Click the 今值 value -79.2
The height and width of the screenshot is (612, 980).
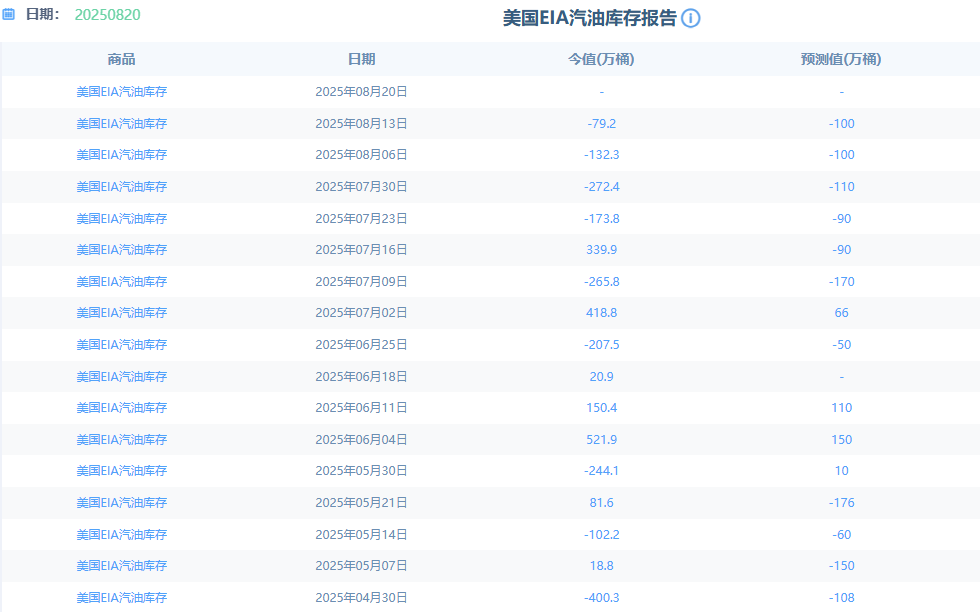602,124
